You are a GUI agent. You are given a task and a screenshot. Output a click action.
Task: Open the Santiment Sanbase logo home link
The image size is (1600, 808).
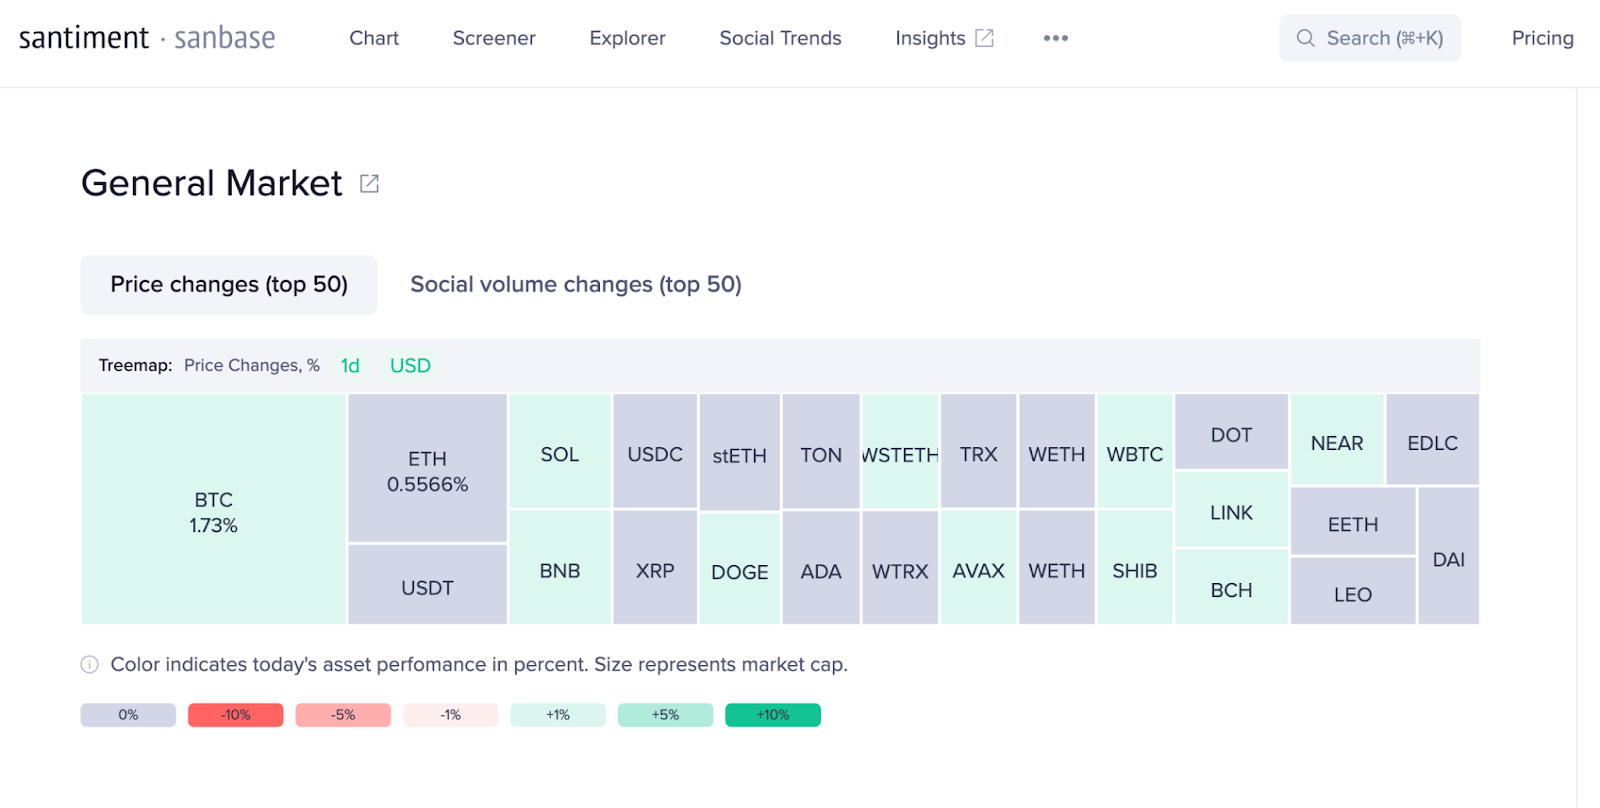[x=147, y=38]
